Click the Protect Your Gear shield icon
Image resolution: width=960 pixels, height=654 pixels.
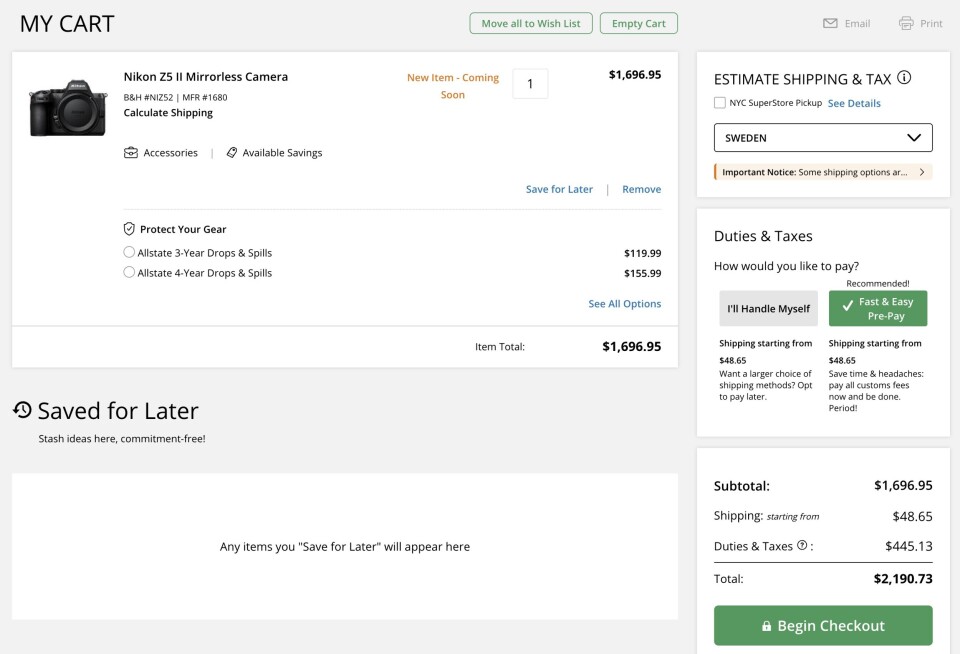click(x=129, y=229)
